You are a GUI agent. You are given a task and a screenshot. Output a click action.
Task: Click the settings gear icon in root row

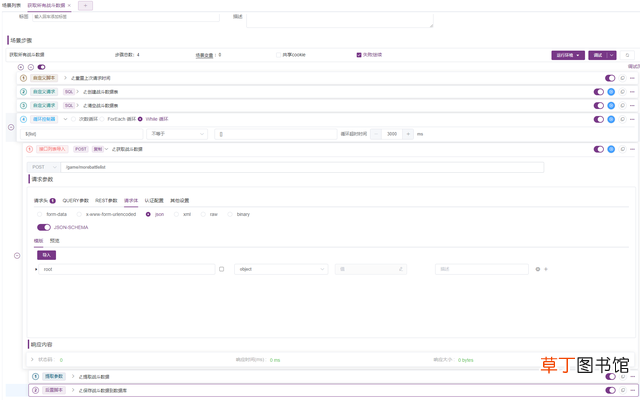(x=538, y=269)
